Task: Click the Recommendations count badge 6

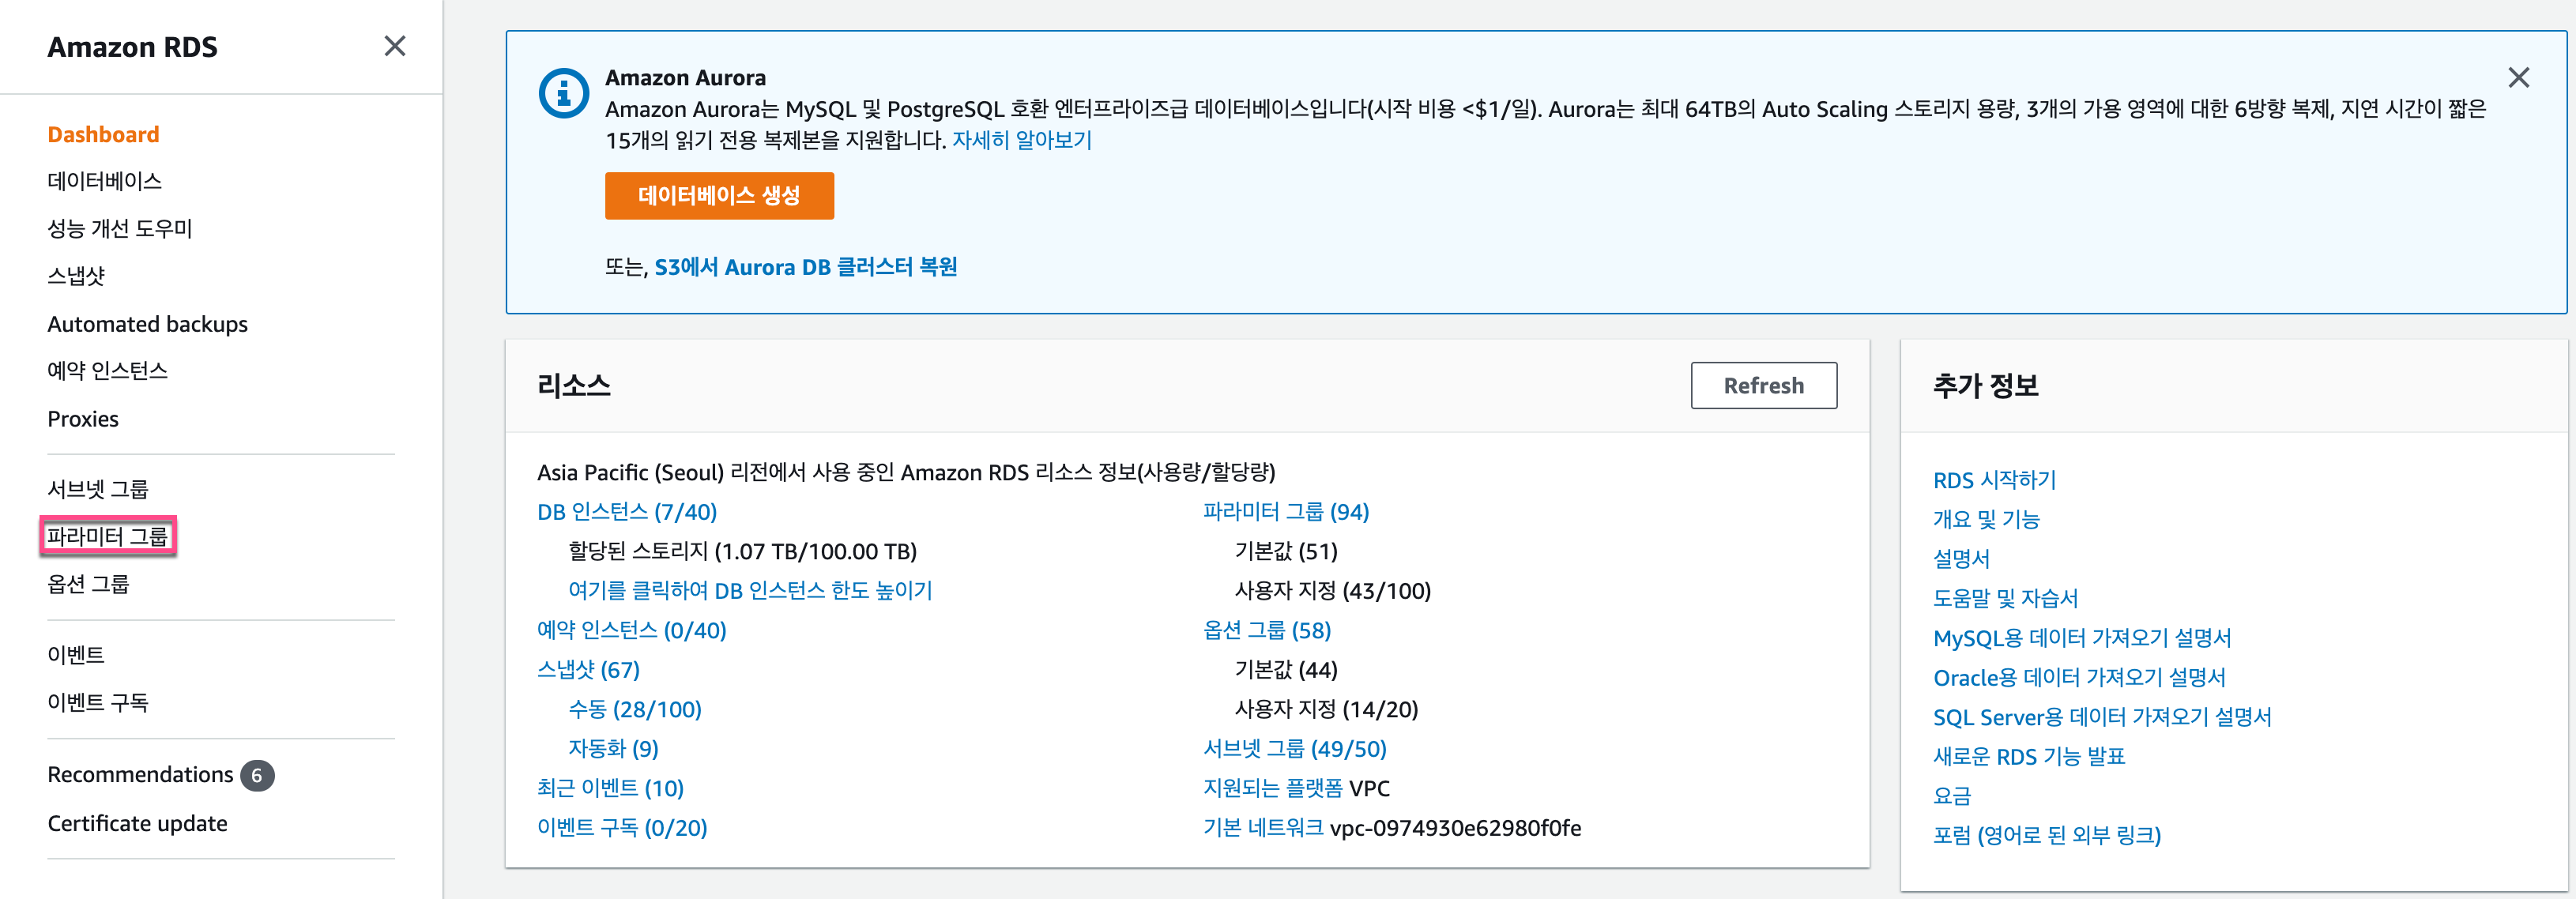Action: click(257, 775)
